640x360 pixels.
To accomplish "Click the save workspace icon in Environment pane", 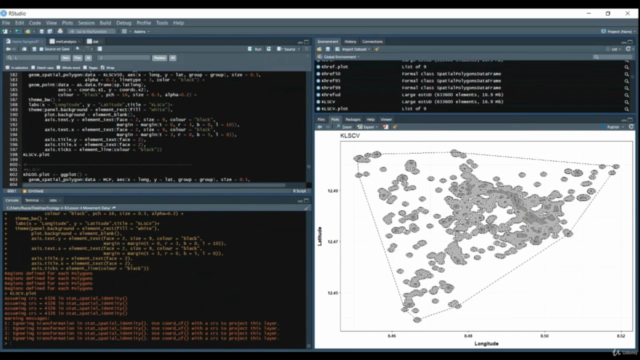I will point(327,49).
